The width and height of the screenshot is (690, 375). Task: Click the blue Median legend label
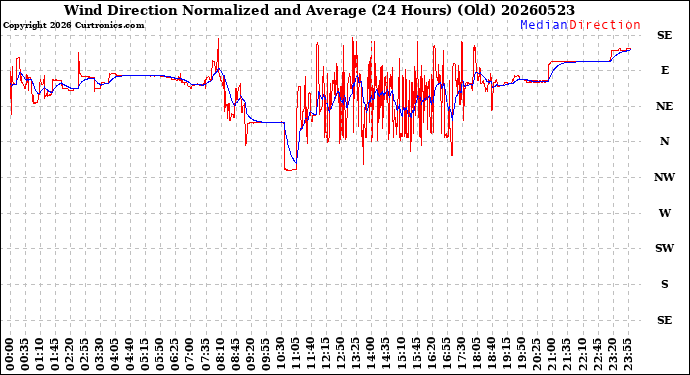pyautogui.click(x=544, y=25)
